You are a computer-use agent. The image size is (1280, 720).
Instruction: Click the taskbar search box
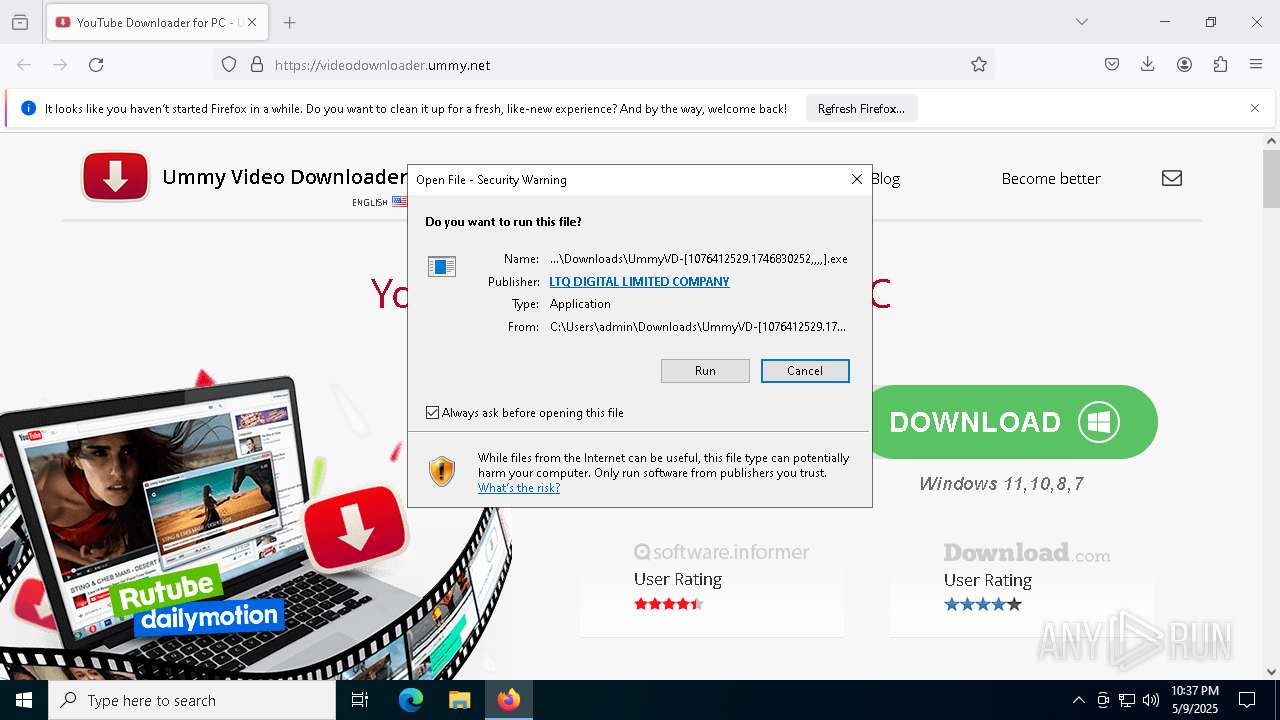tap(192, 700)
